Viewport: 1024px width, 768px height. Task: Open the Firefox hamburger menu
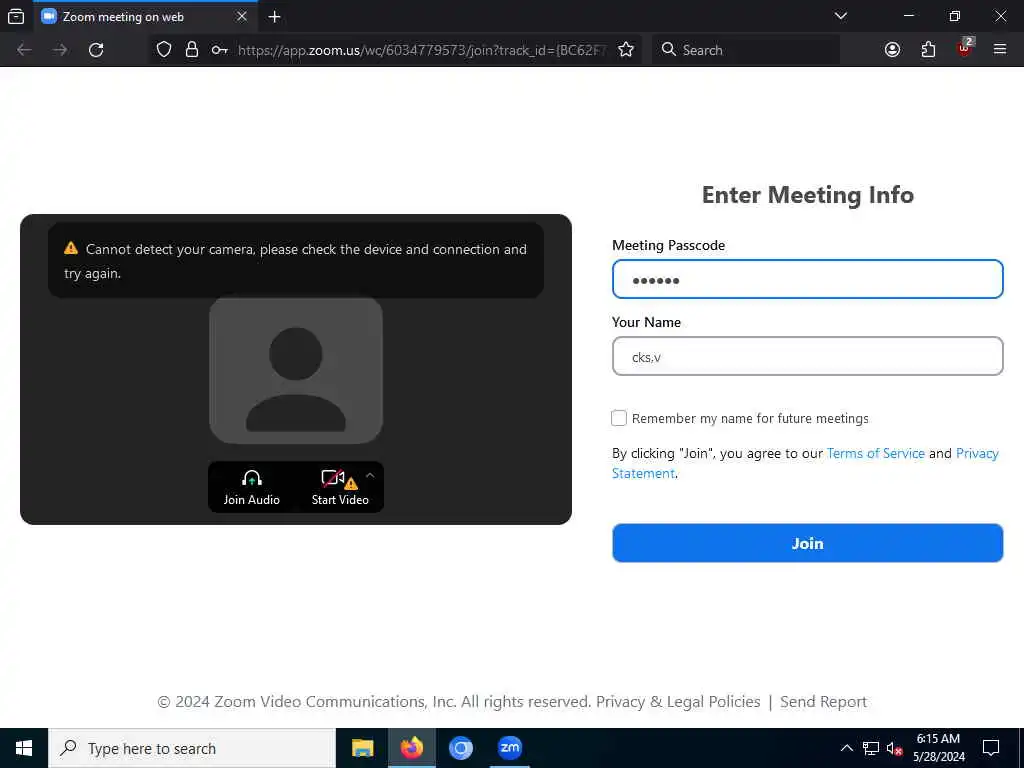point(1000,50)
